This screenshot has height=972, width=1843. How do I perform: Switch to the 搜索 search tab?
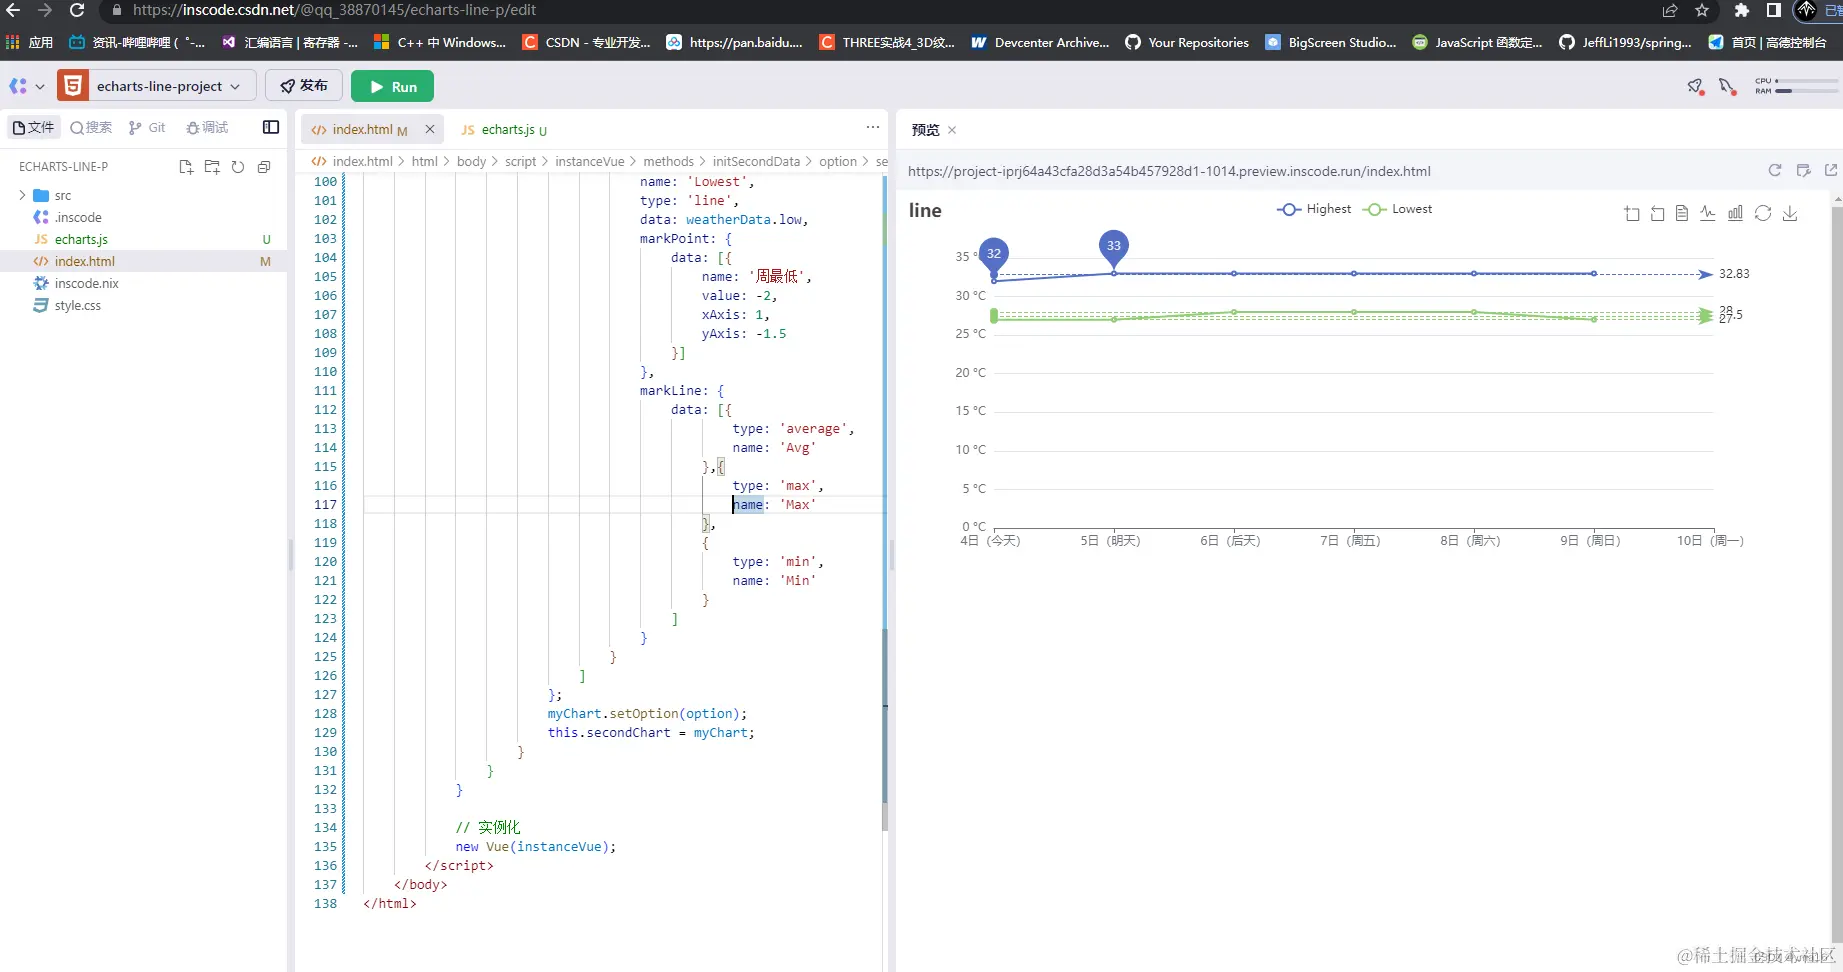coord(91,127)
